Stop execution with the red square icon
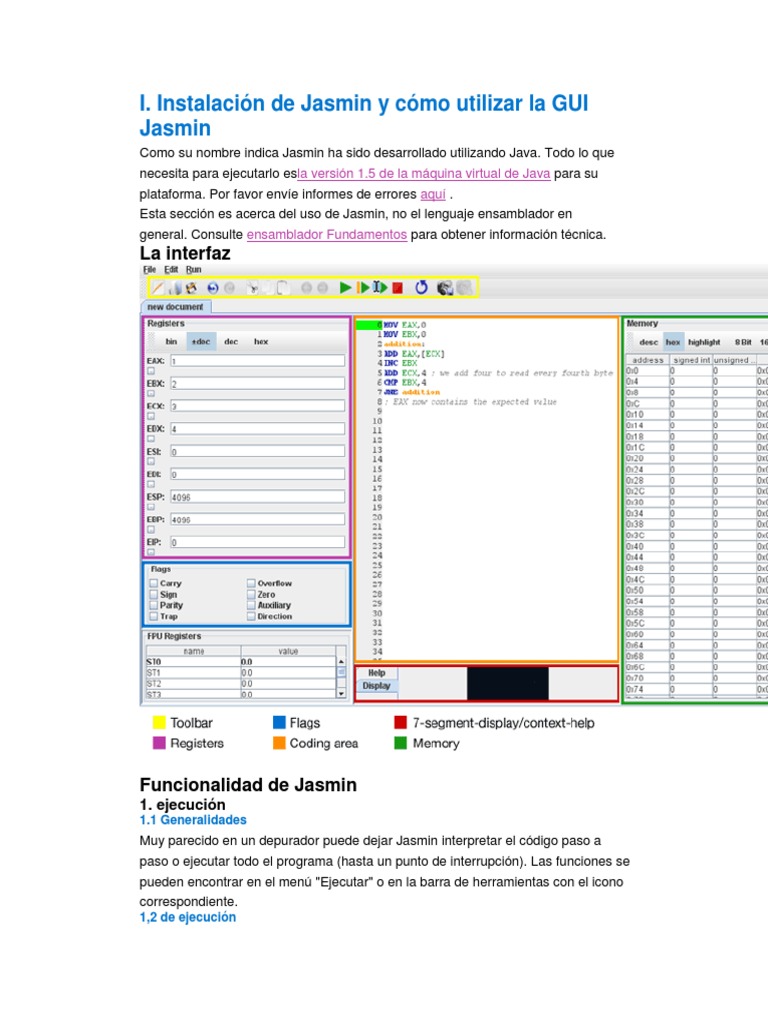The image size is (768, 1024). coord(397,288)
